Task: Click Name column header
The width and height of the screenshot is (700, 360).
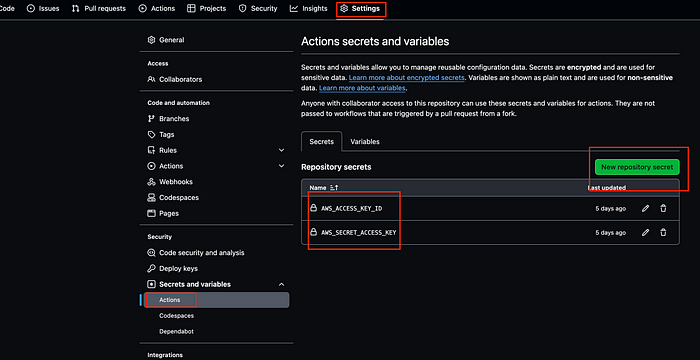Action: click(x=318, y=188)
